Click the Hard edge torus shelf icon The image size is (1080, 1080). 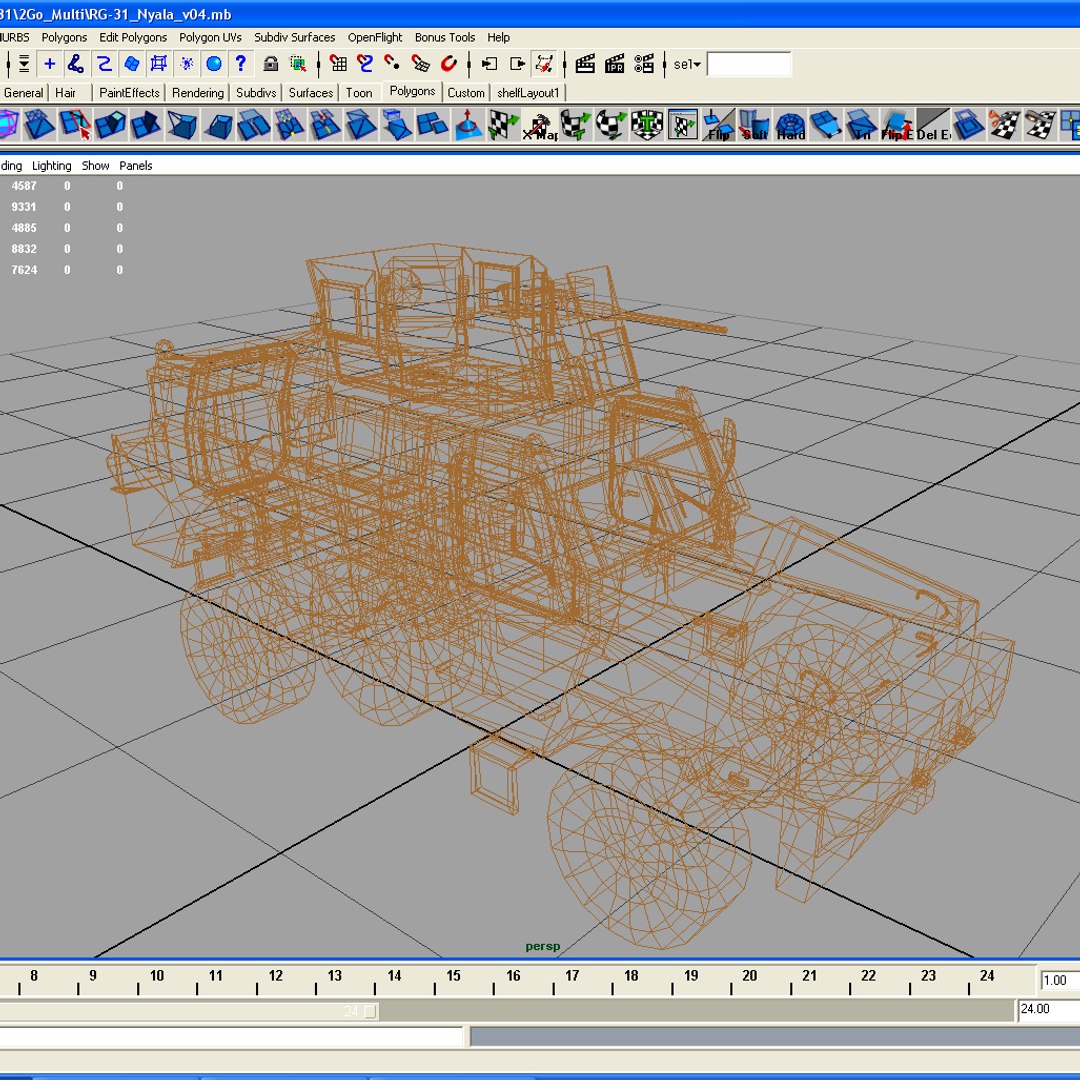[790, 125]
